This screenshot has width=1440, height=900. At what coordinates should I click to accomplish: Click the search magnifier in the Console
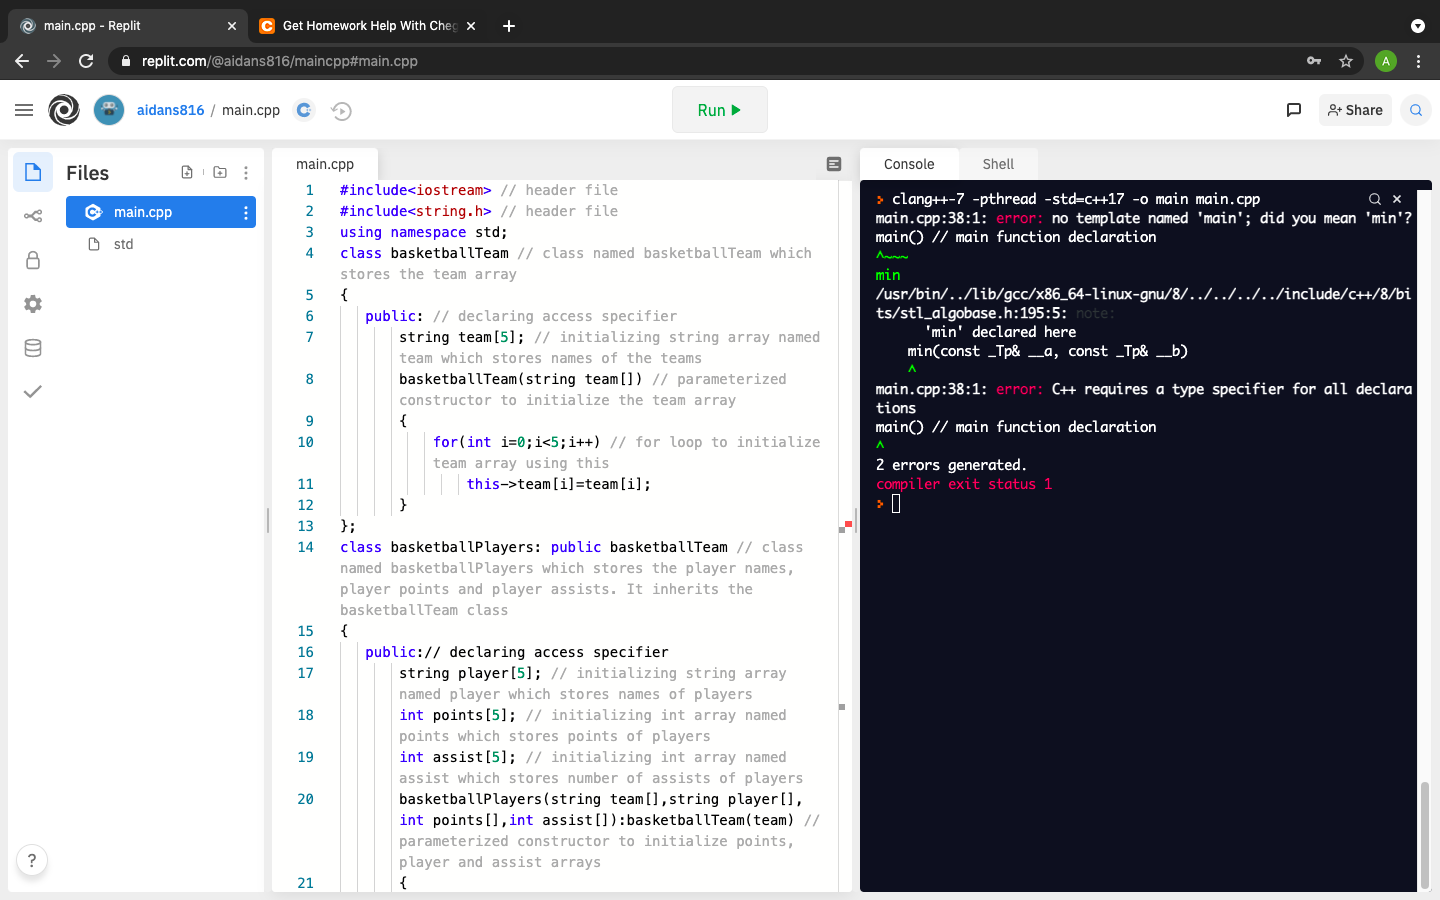click(x=1375, y=199)
